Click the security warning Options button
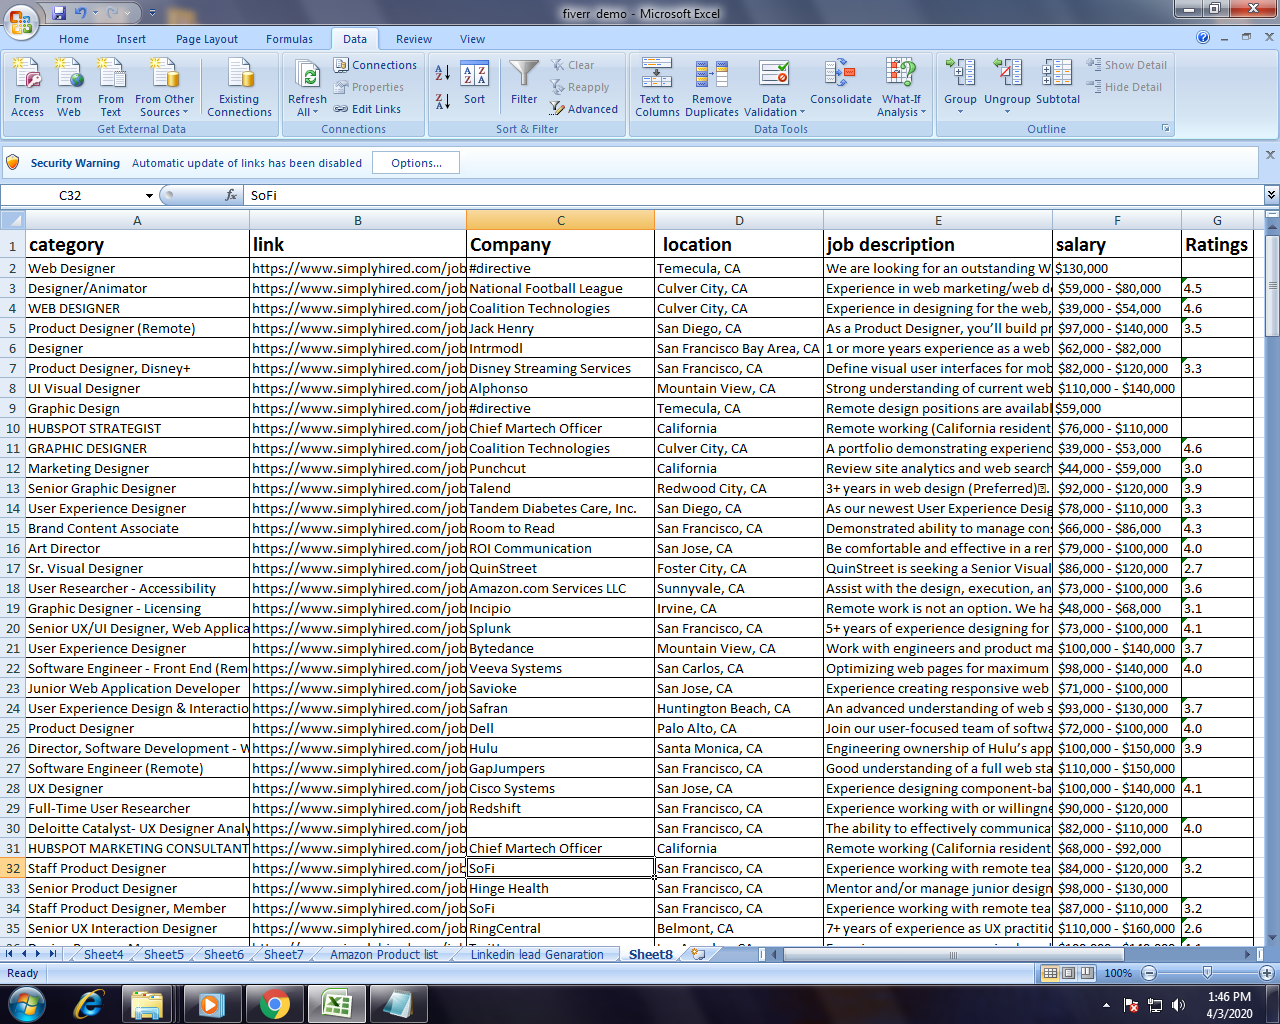 click(x=415, y=162)
